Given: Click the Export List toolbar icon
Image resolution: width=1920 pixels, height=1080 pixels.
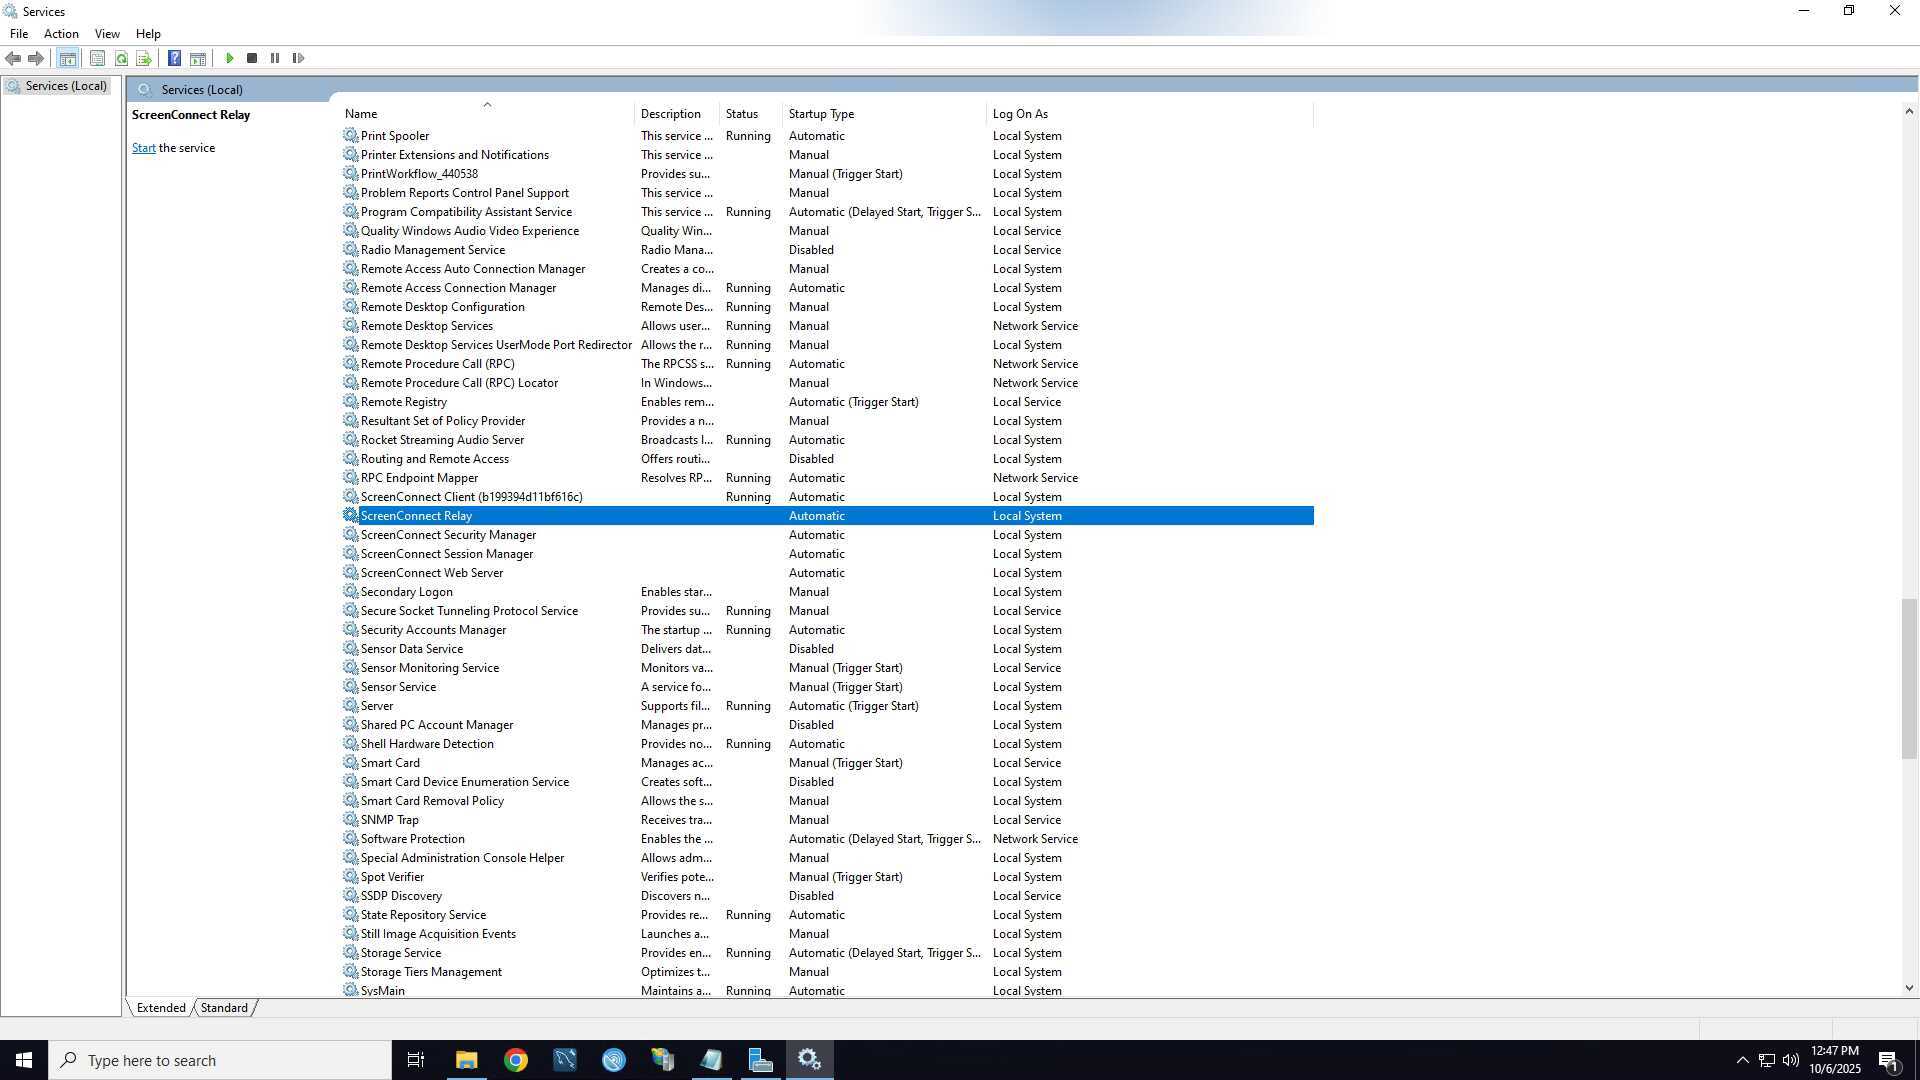Looking at the screenshot, I should coord(145,58).
